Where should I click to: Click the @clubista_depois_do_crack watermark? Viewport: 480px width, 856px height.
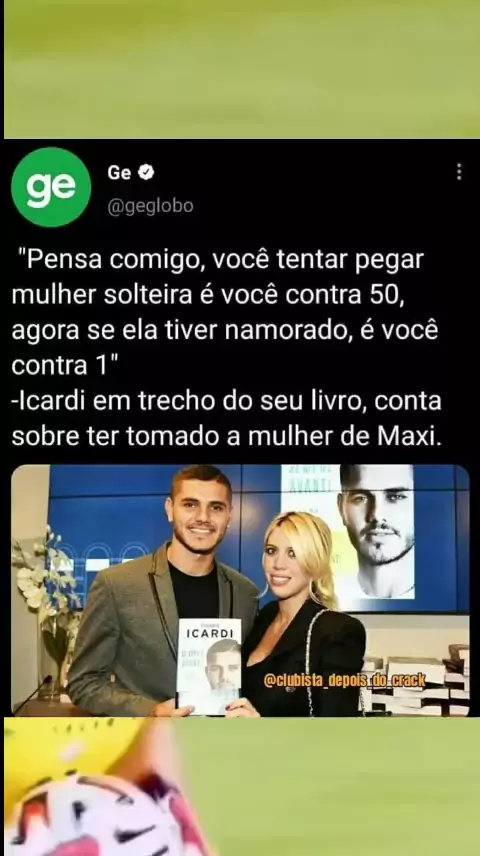click(345, 680)
